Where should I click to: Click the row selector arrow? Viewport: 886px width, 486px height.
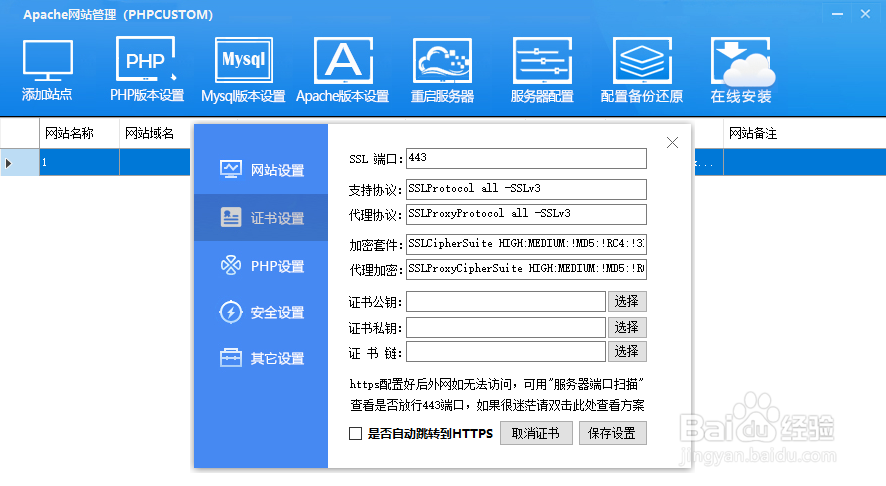tap(9, 163)
